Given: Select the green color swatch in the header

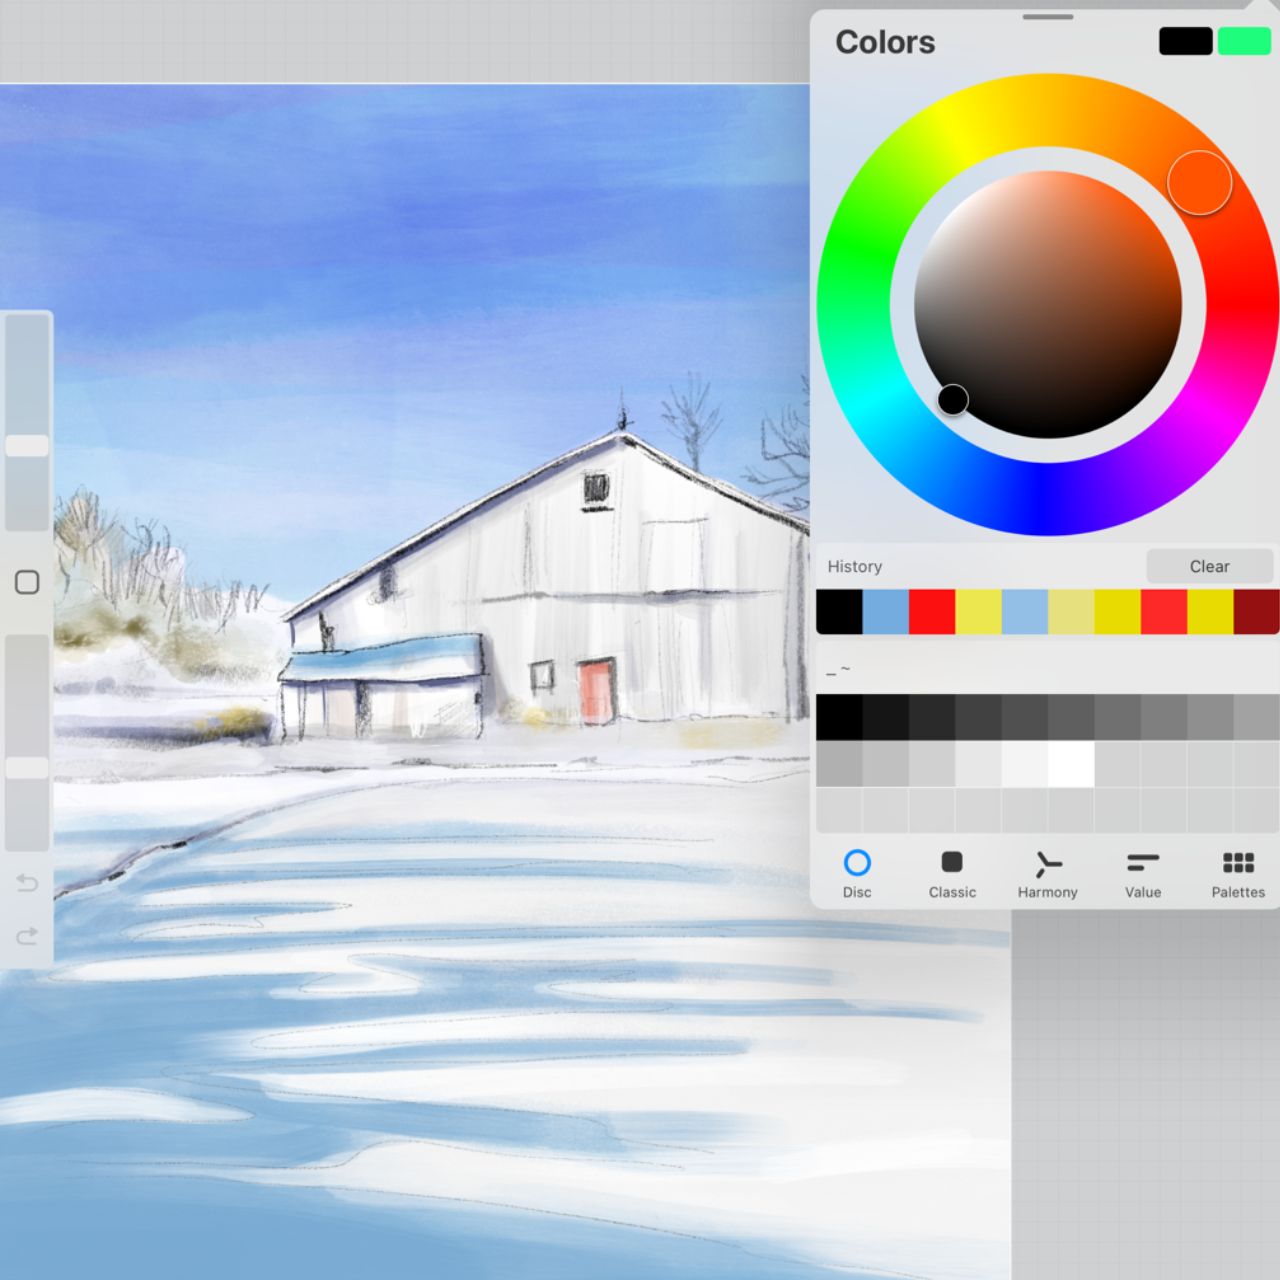Looking at the screenshot, I should 1243,41.
